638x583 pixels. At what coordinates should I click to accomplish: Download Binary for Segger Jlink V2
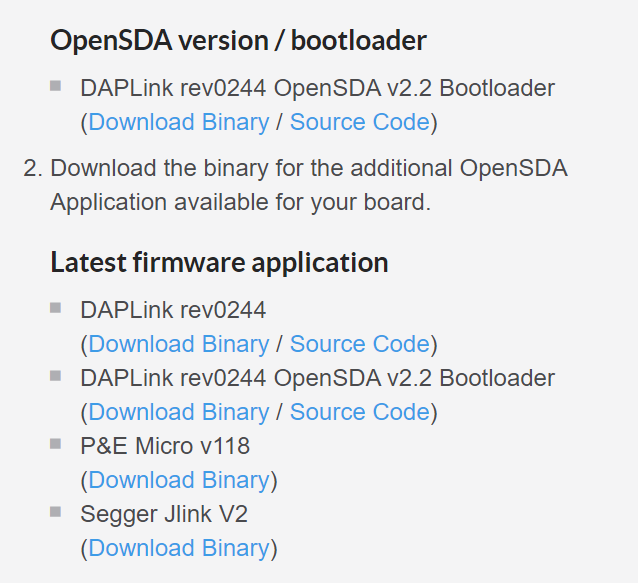point(178,548)
